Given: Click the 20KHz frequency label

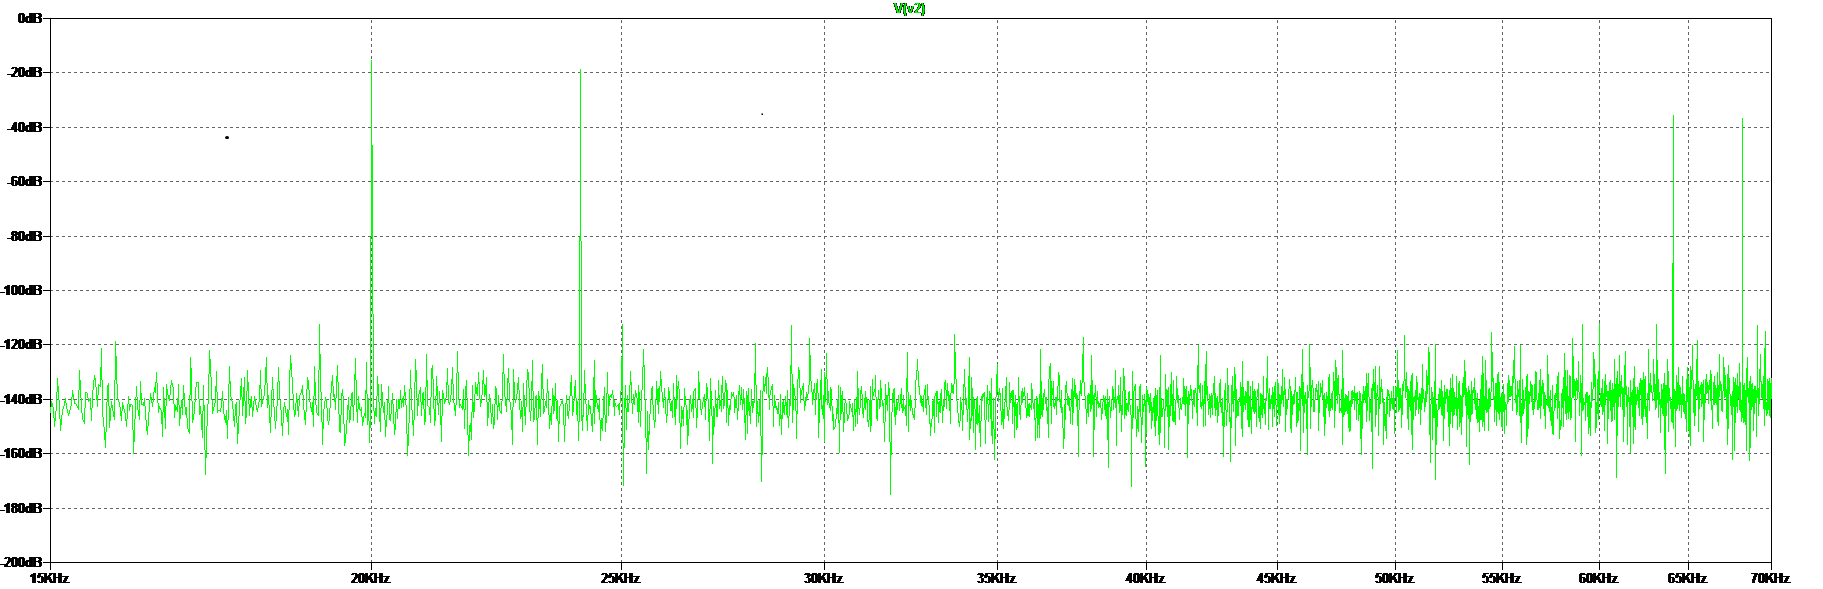Looking at the screenshot, I should pos(371,578).
